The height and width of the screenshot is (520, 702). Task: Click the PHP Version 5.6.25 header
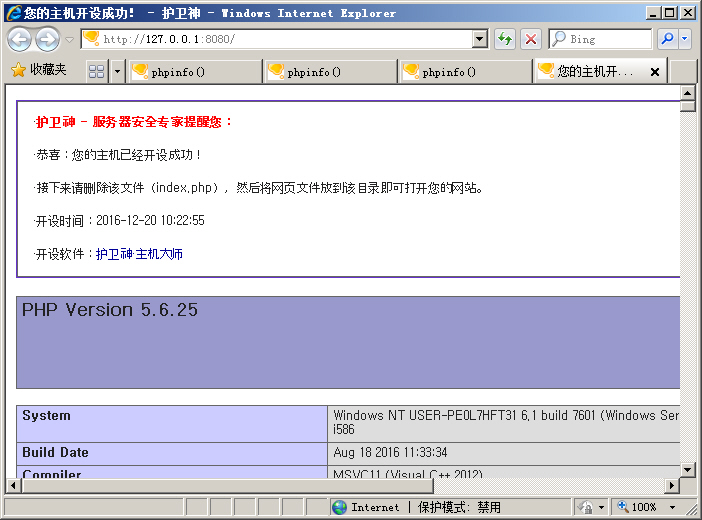click(110, 310)
